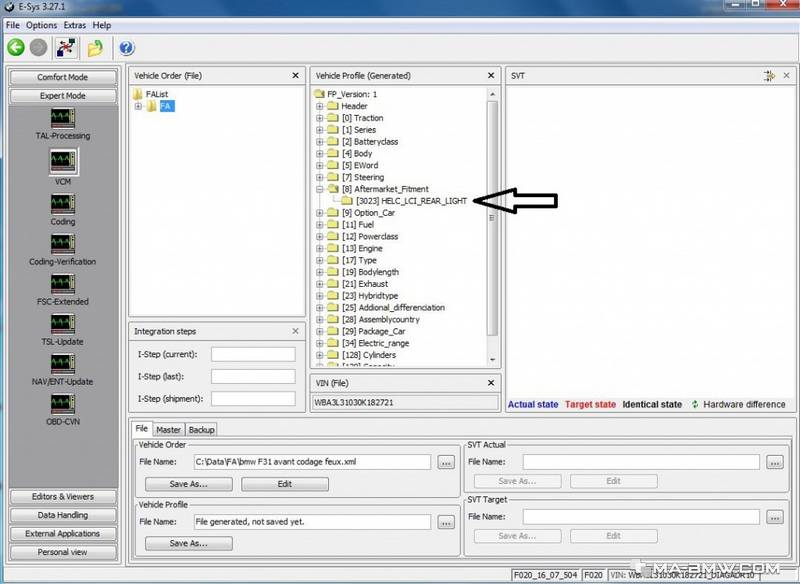Screen dimensions: 800x584
Task: Browse for the SVT Target file
Action: pos(774,517)
